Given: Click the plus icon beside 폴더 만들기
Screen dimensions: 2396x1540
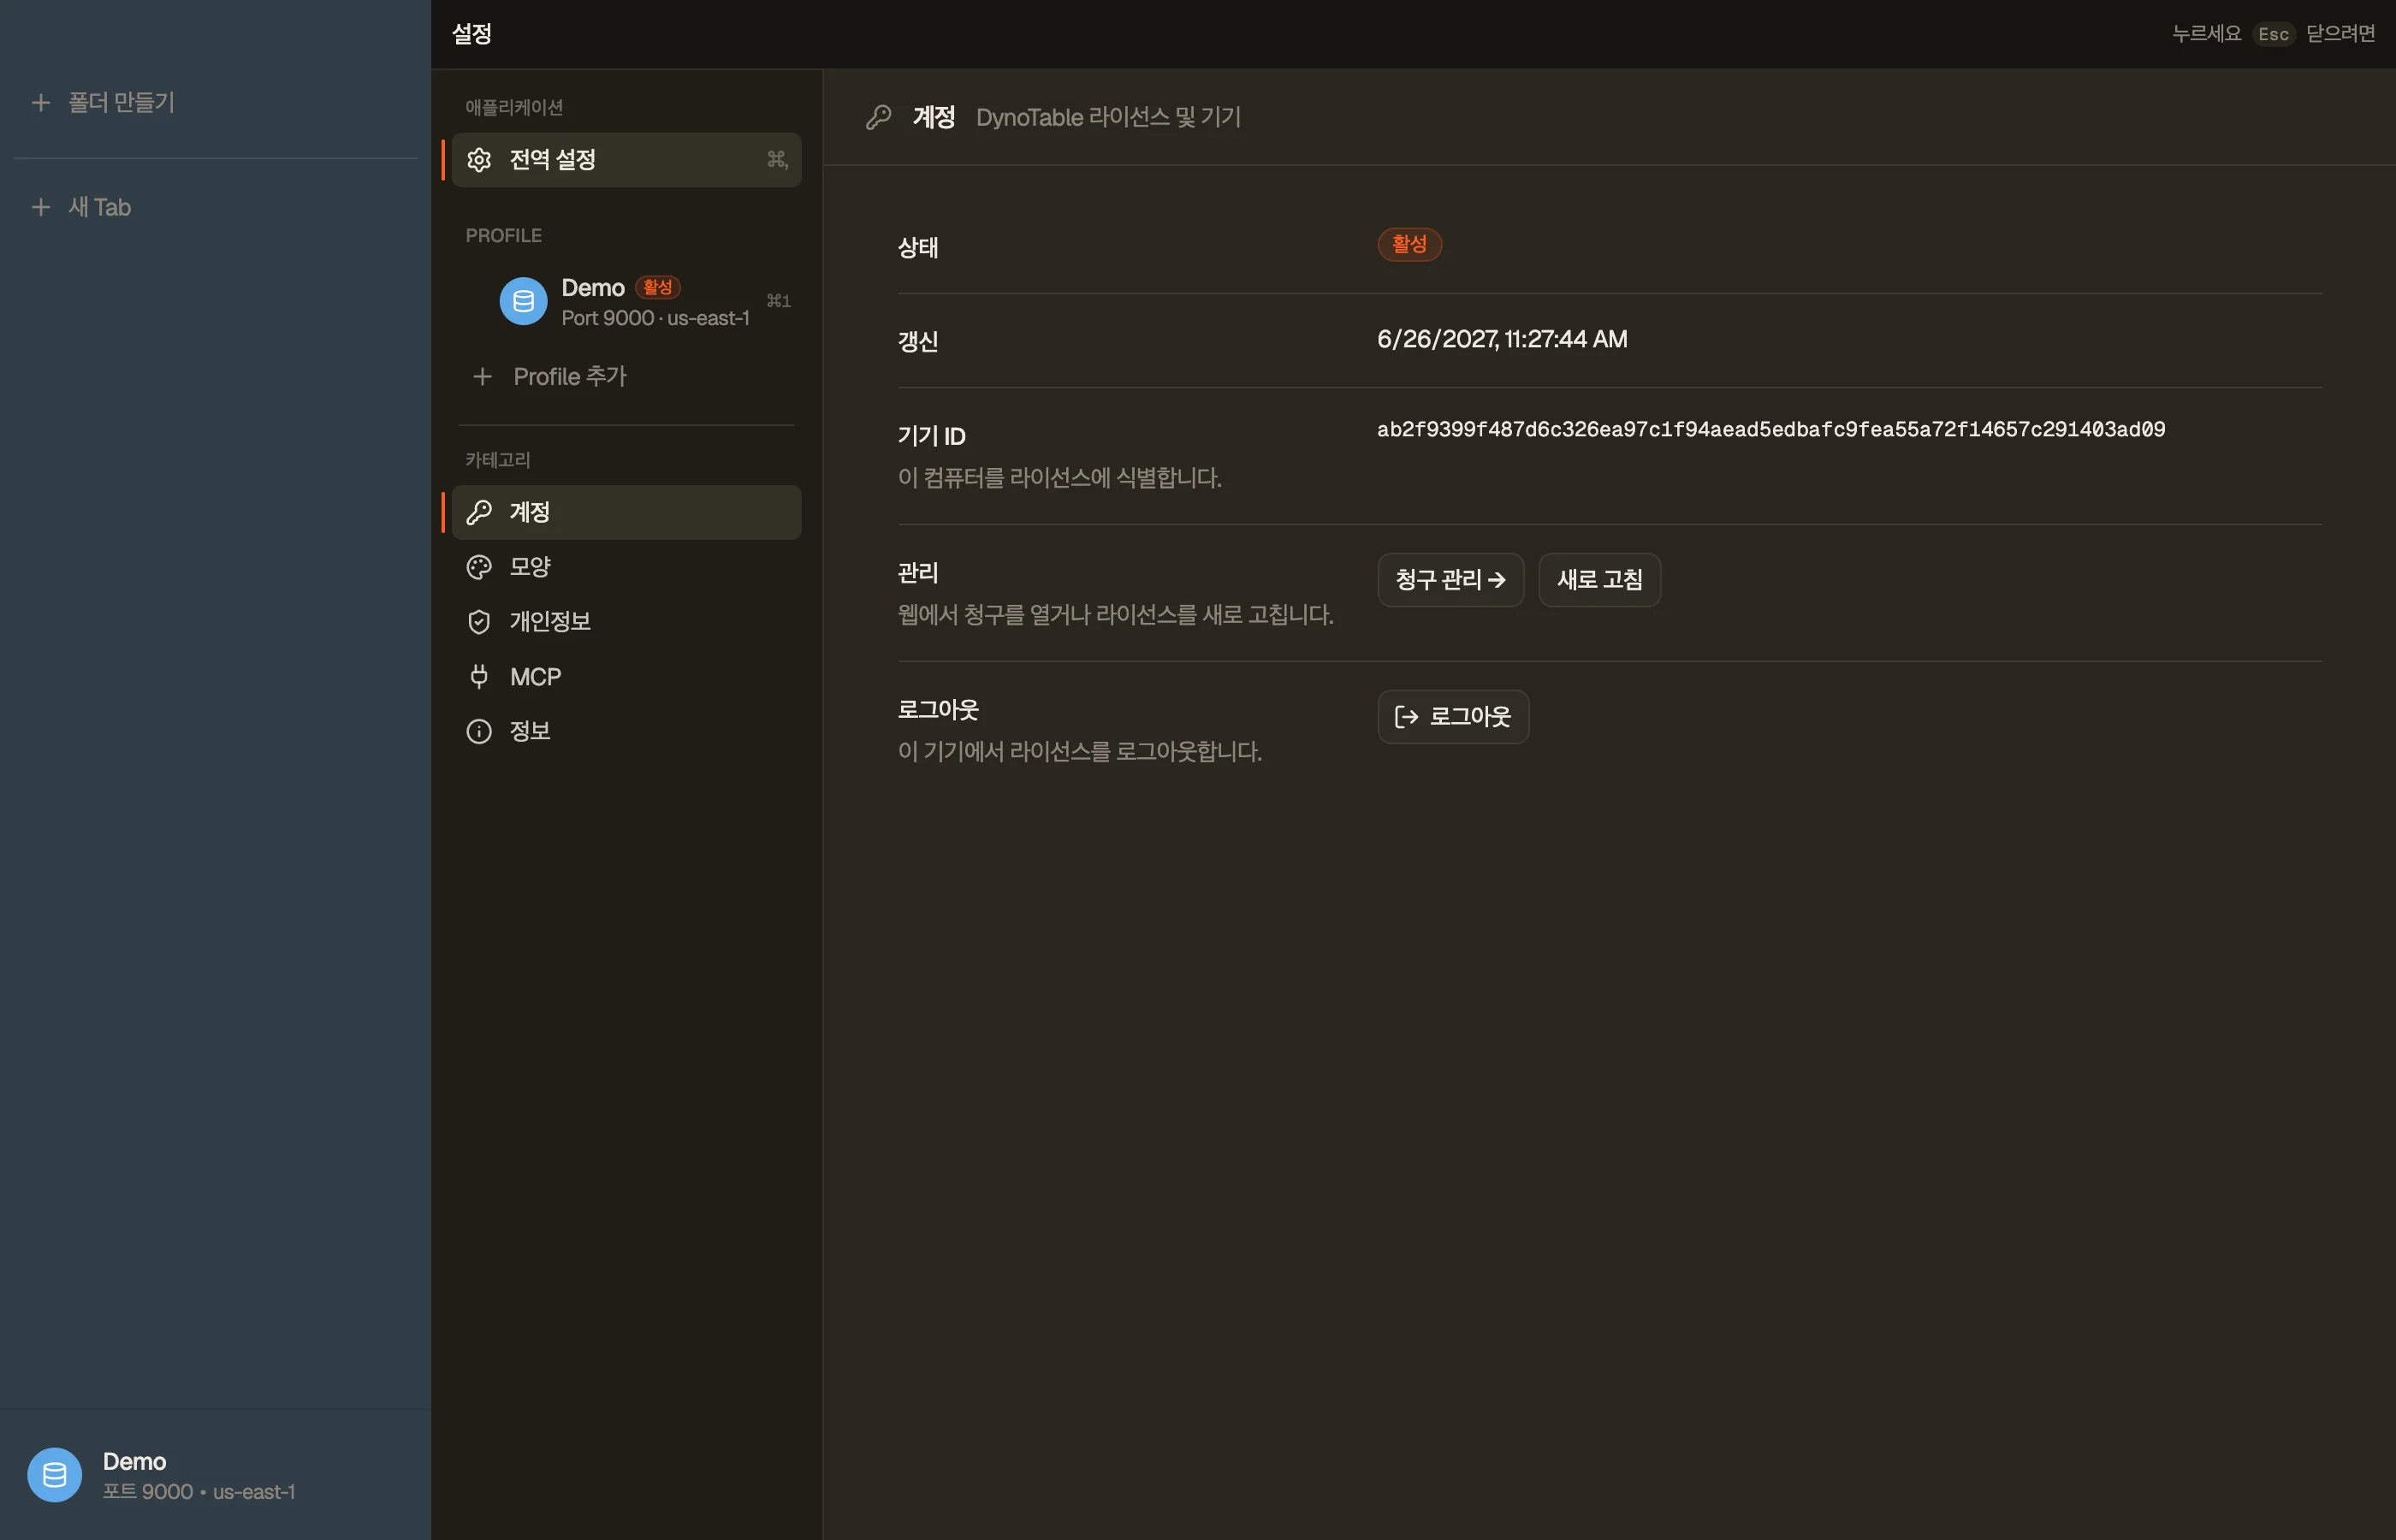Looking at the screenshot, I should click(x=41, y=102).
